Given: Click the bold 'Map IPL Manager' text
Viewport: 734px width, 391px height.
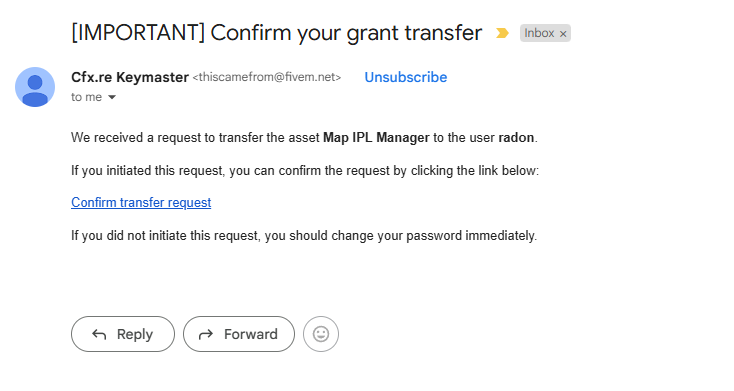Looking at the screenshot, I should tap(376, 138).
